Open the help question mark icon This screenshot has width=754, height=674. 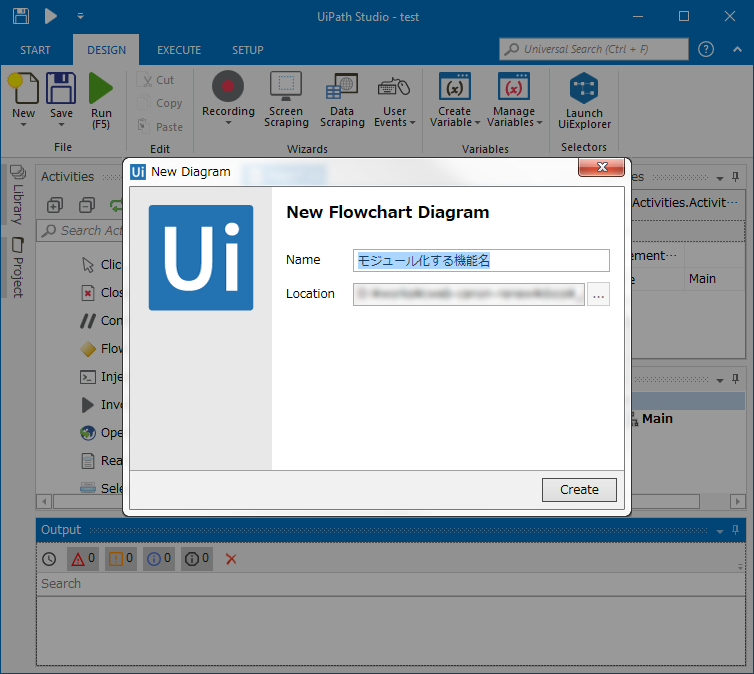point(705,49)
